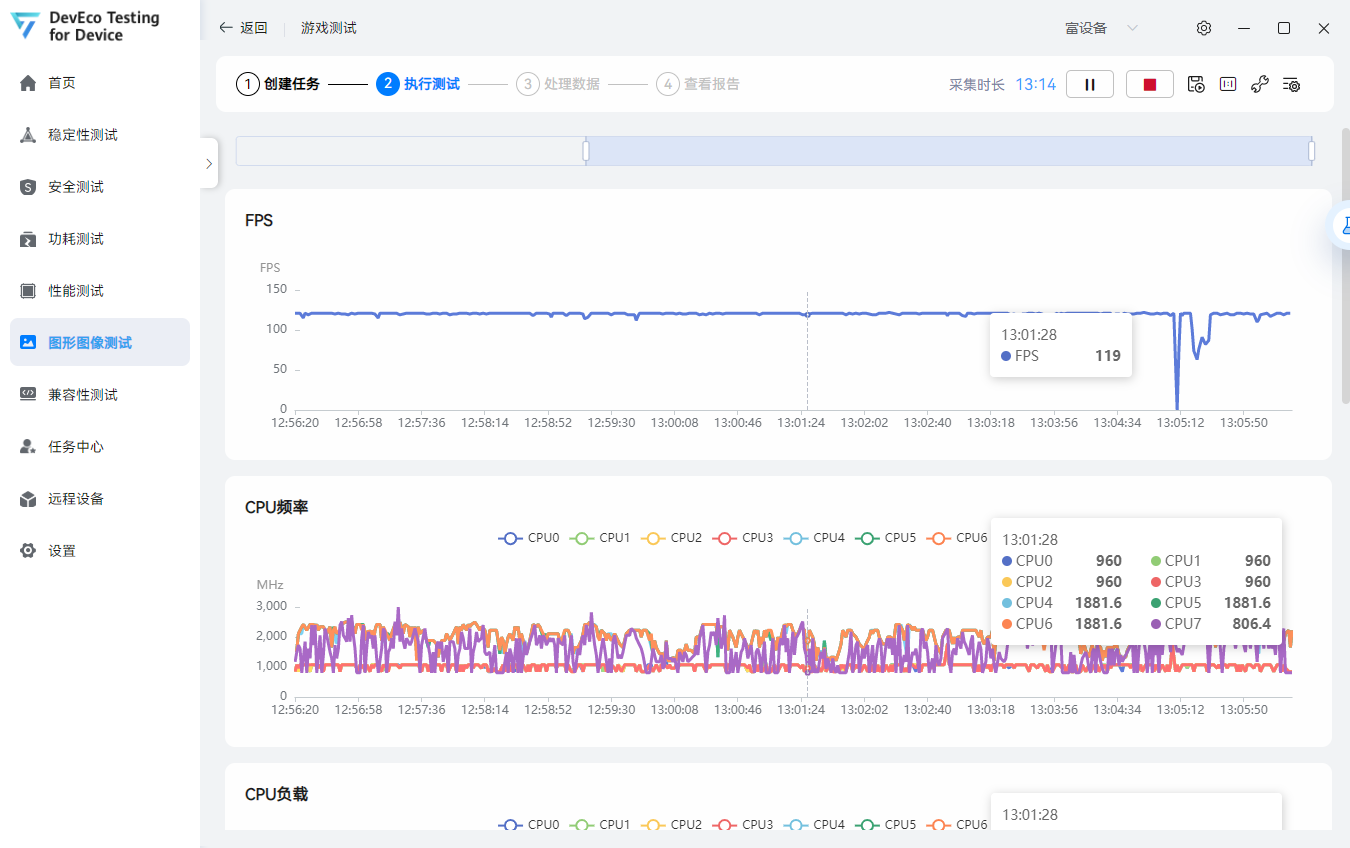Toggle CPU0 series in CPU频率 legend

(529, 538)
